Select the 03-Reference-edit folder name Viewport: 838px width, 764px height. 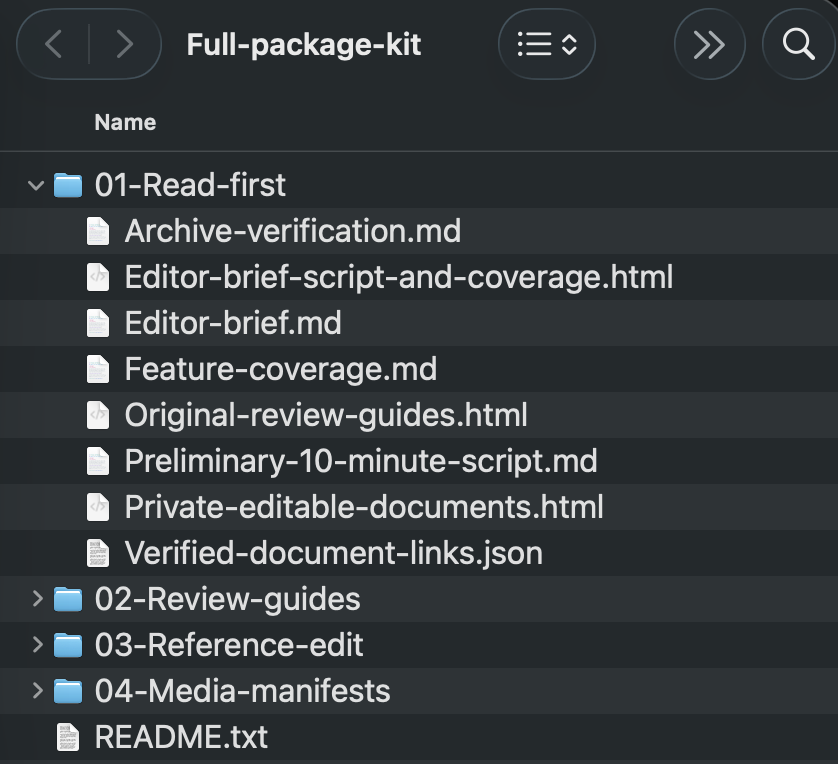click(x=229, y=644)
